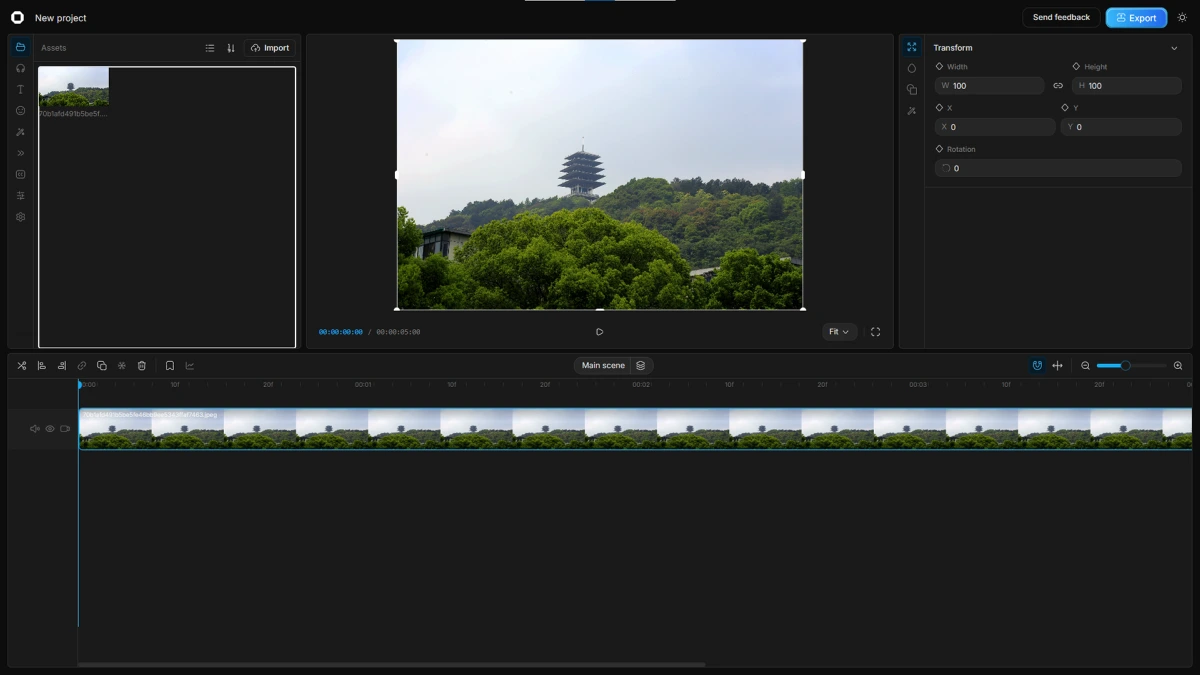The image size is (1200, 675).
Task: Click the Y position input field
Action: (1122, 127)
